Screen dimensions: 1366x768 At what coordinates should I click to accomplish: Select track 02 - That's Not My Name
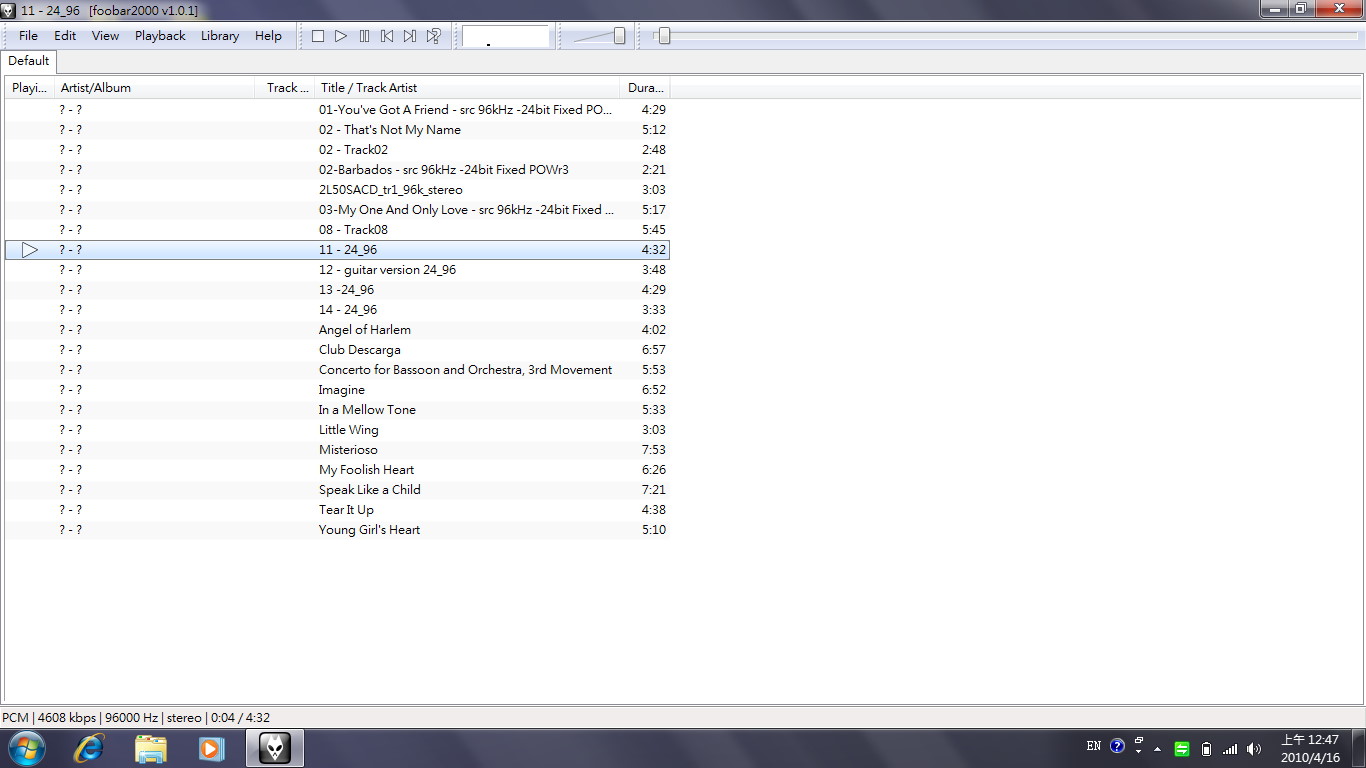coord(337,130)
